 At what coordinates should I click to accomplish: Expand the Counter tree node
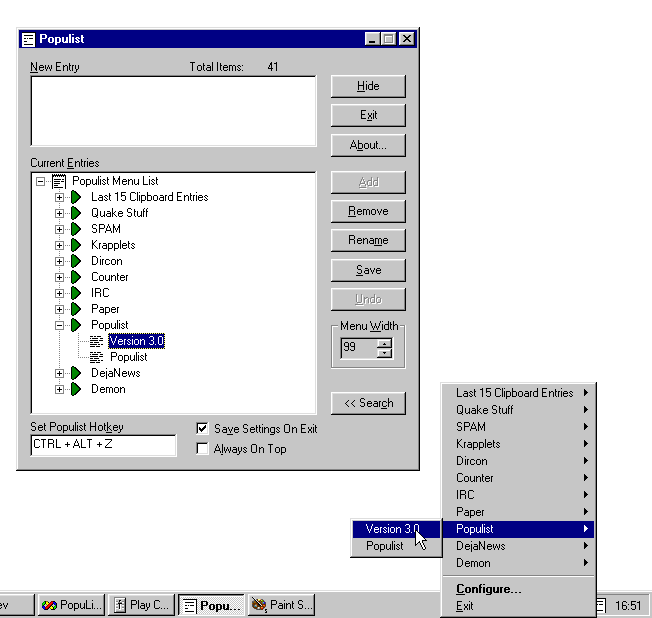(x=59, y=277)
